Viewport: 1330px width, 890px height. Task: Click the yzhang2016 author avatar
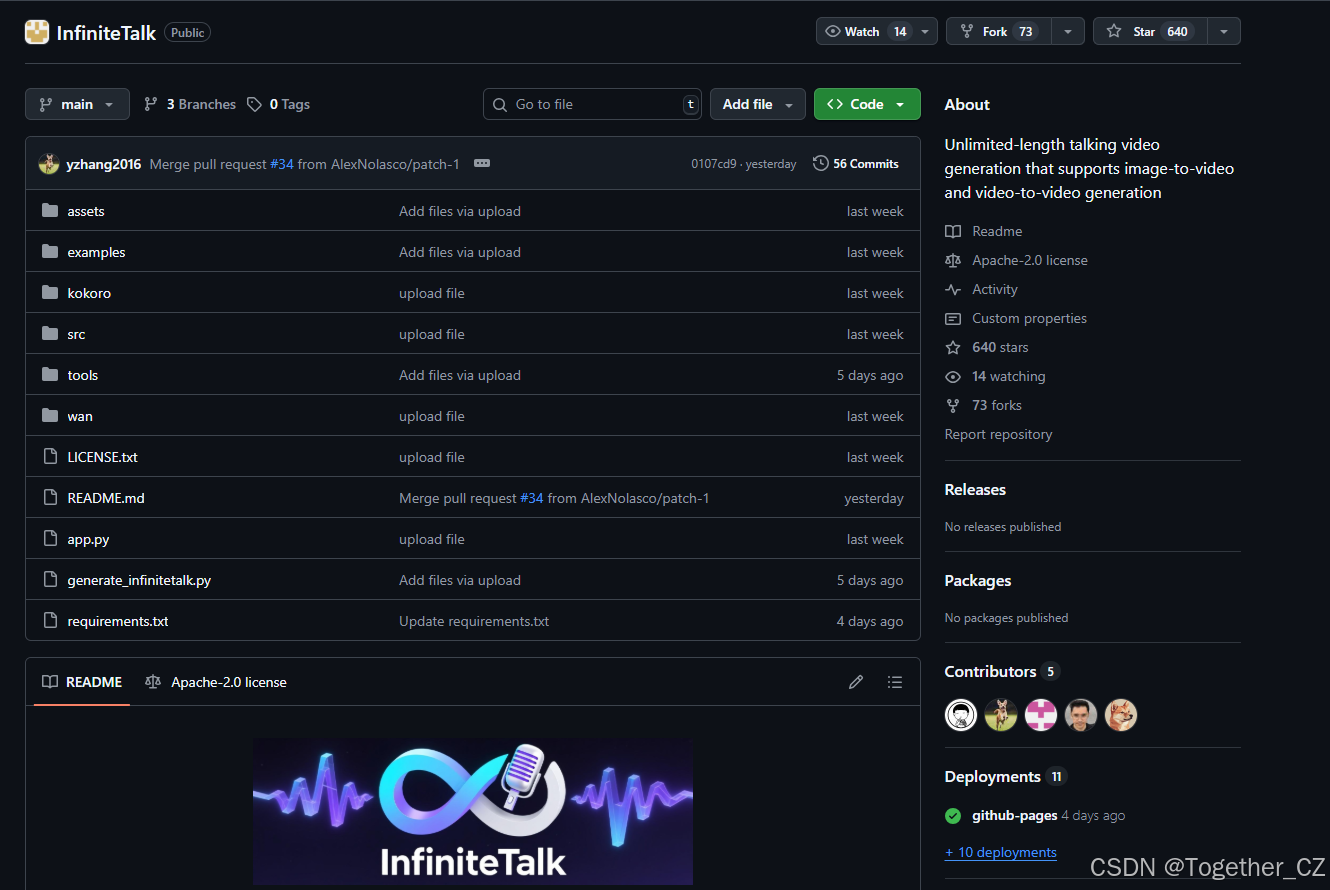(x=49, y=164)
